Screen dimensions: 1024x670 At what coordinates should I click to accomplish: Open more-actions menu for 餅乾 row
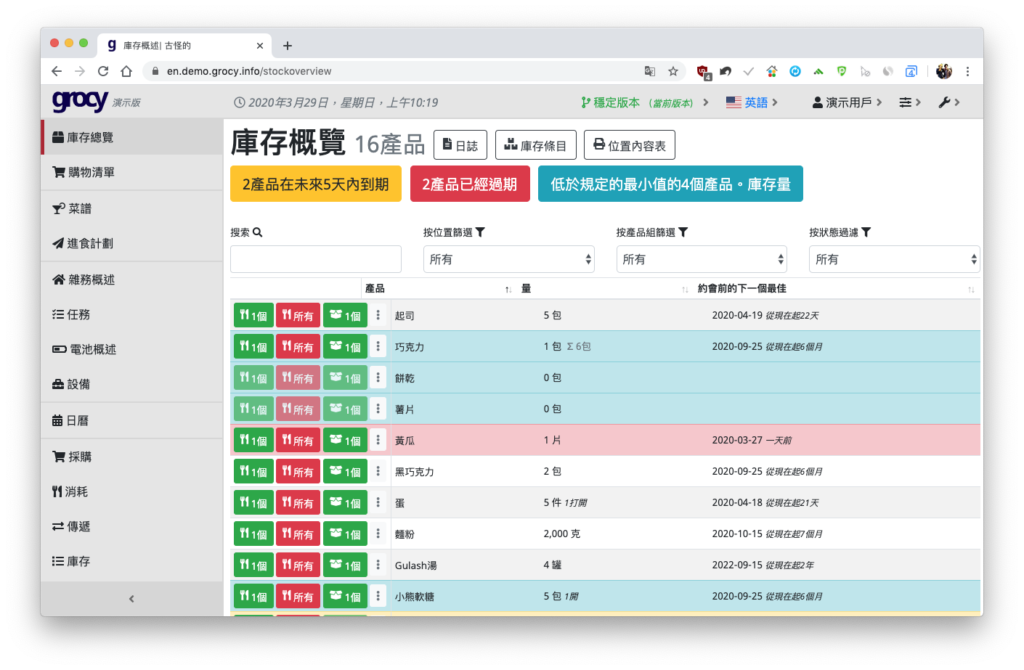click(378, 378)
